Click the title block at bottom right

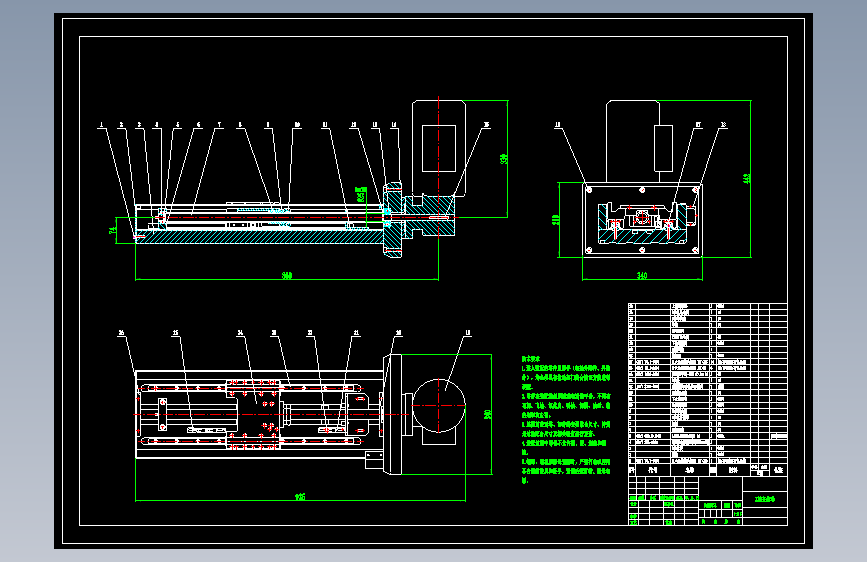point(708,501)
